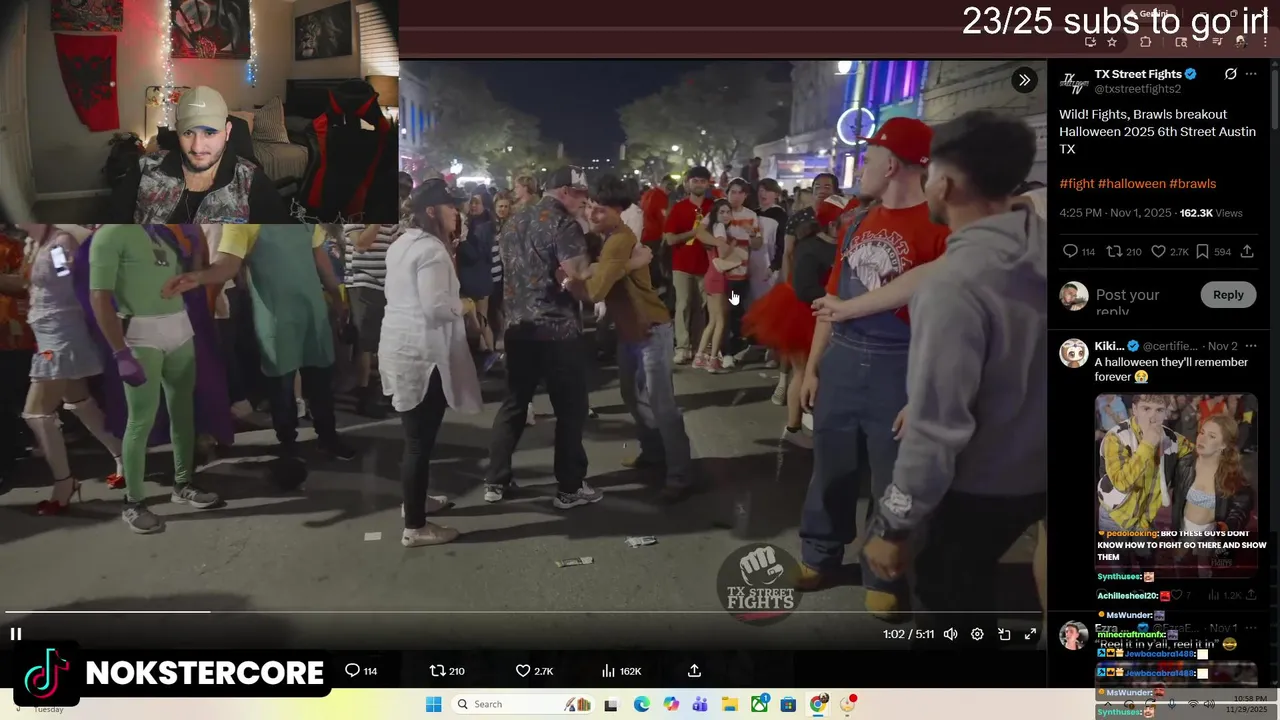This screenshot has height=720, width=1280.
Task: Collapse the side panel with double-chevron button
Action: (1024, 80)
